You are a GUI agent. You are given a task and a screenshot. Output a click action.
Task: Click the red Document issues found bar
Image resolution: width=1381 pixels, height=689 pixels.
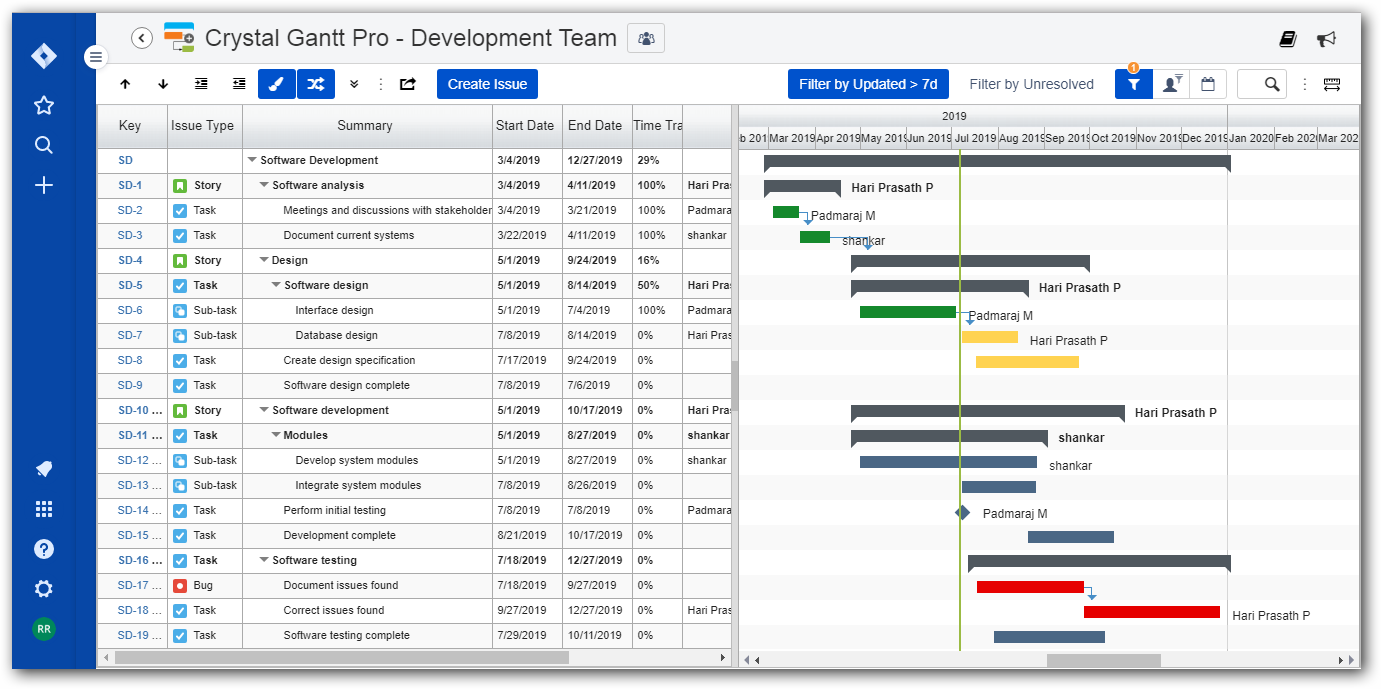[1030, 587]
